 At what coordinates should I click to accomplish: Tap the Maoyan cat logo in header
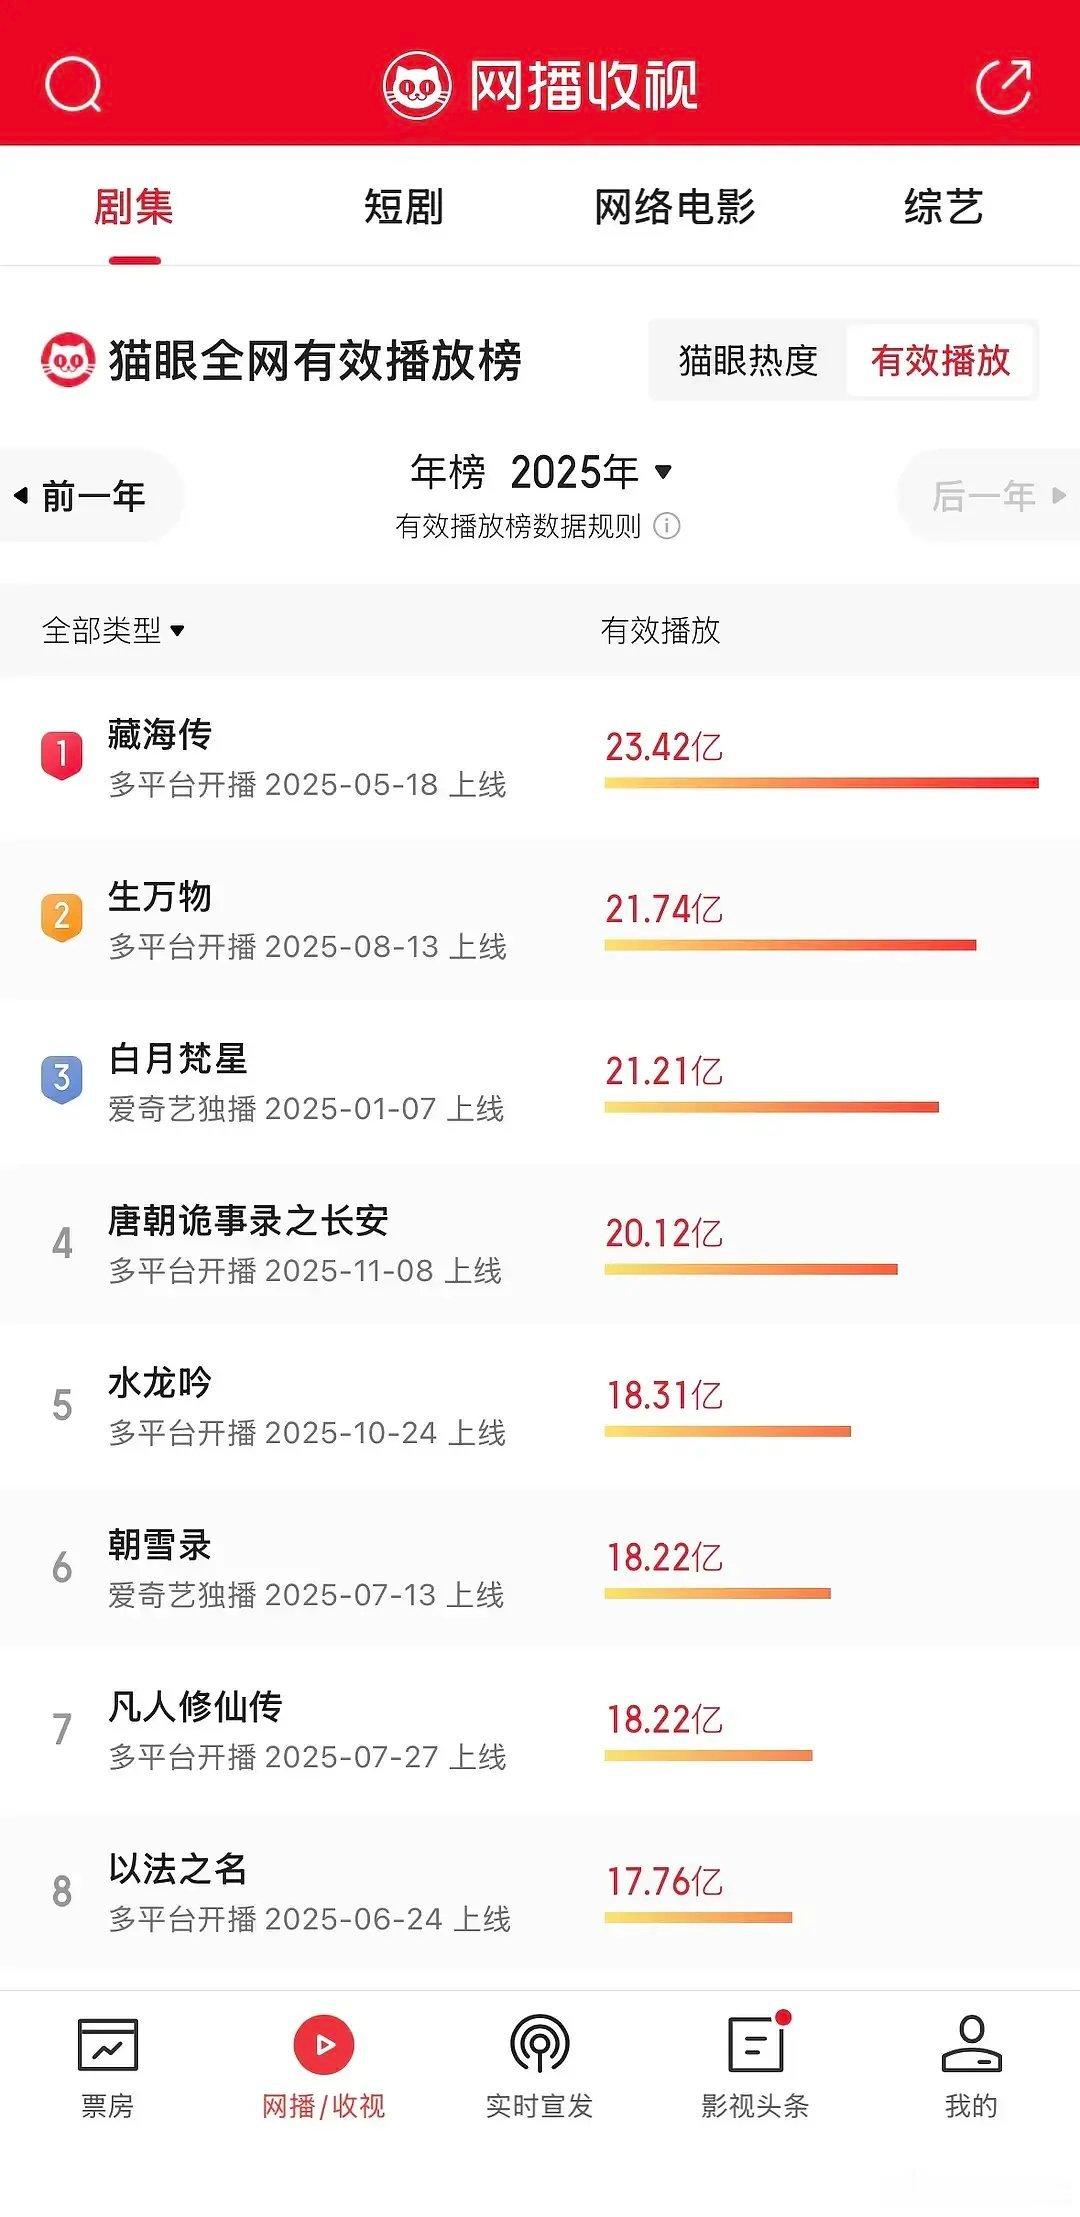click(418, 86)
